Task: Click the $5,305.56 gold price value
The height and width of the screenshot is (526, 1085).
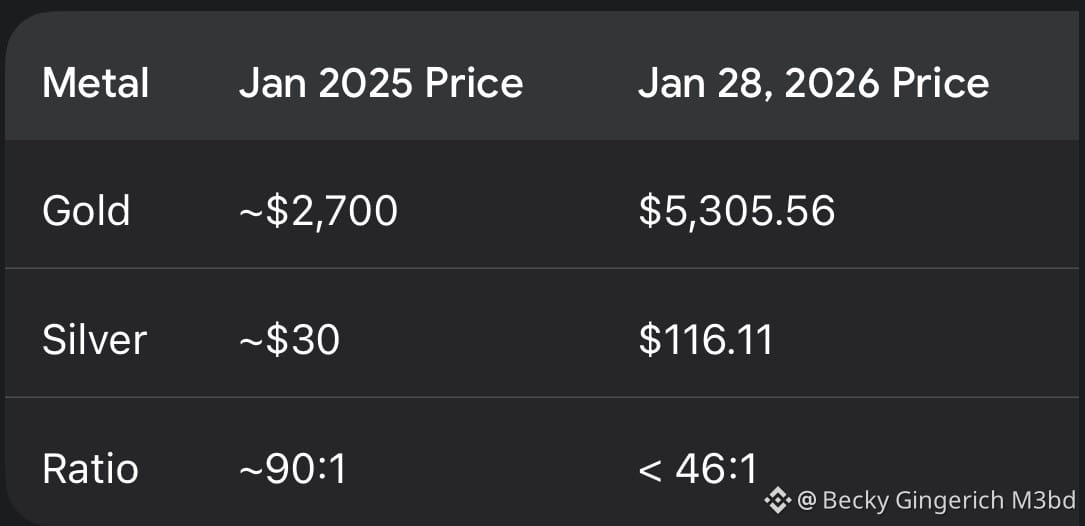Action: tap(736, 211)
